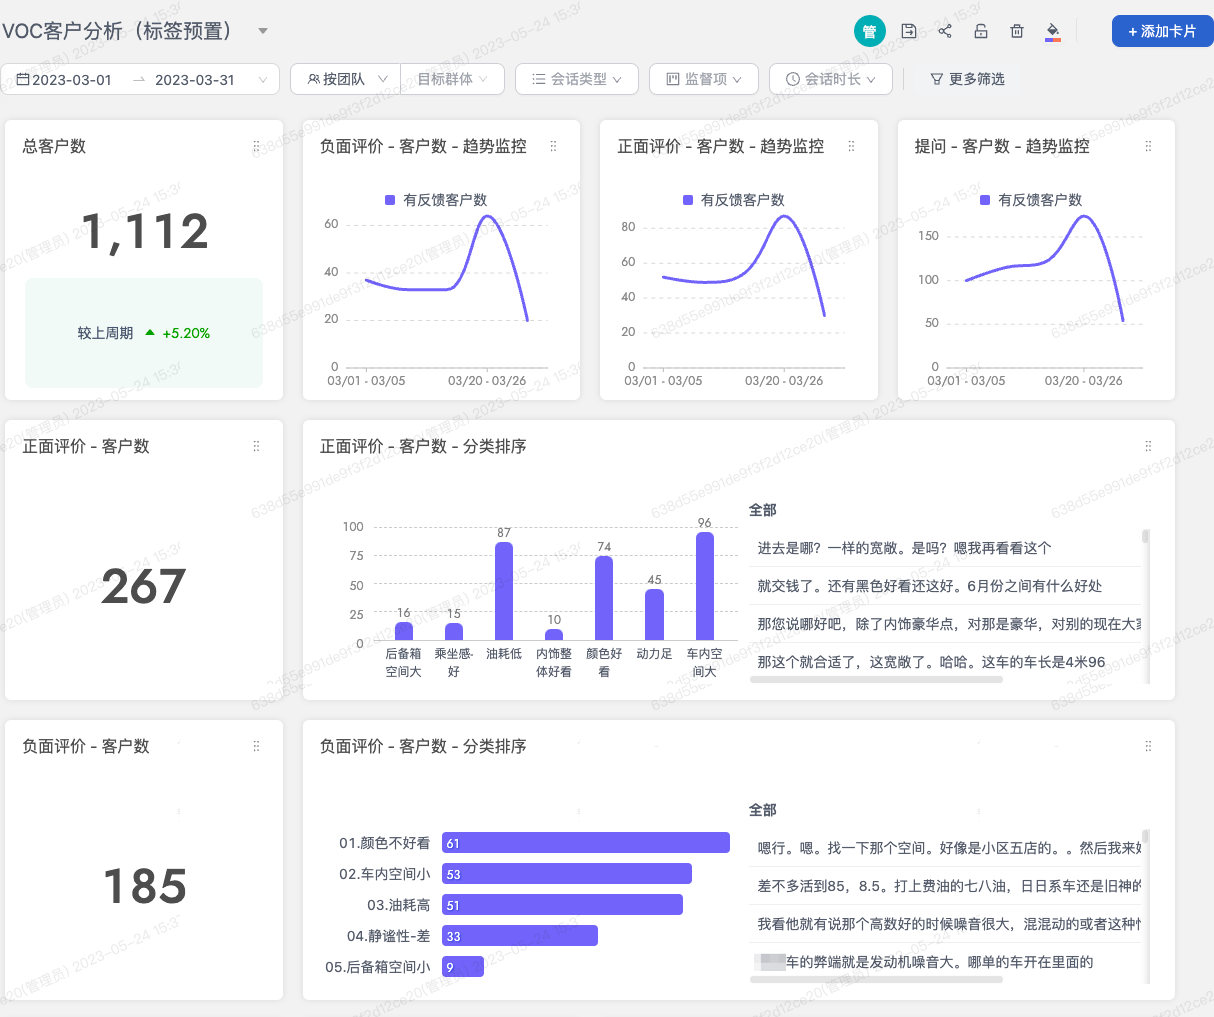The image size is (1214, 1017).
Task: Expand the VOC客户分析 dashboard title dropdown arrow
Action: tap(263, 31)
